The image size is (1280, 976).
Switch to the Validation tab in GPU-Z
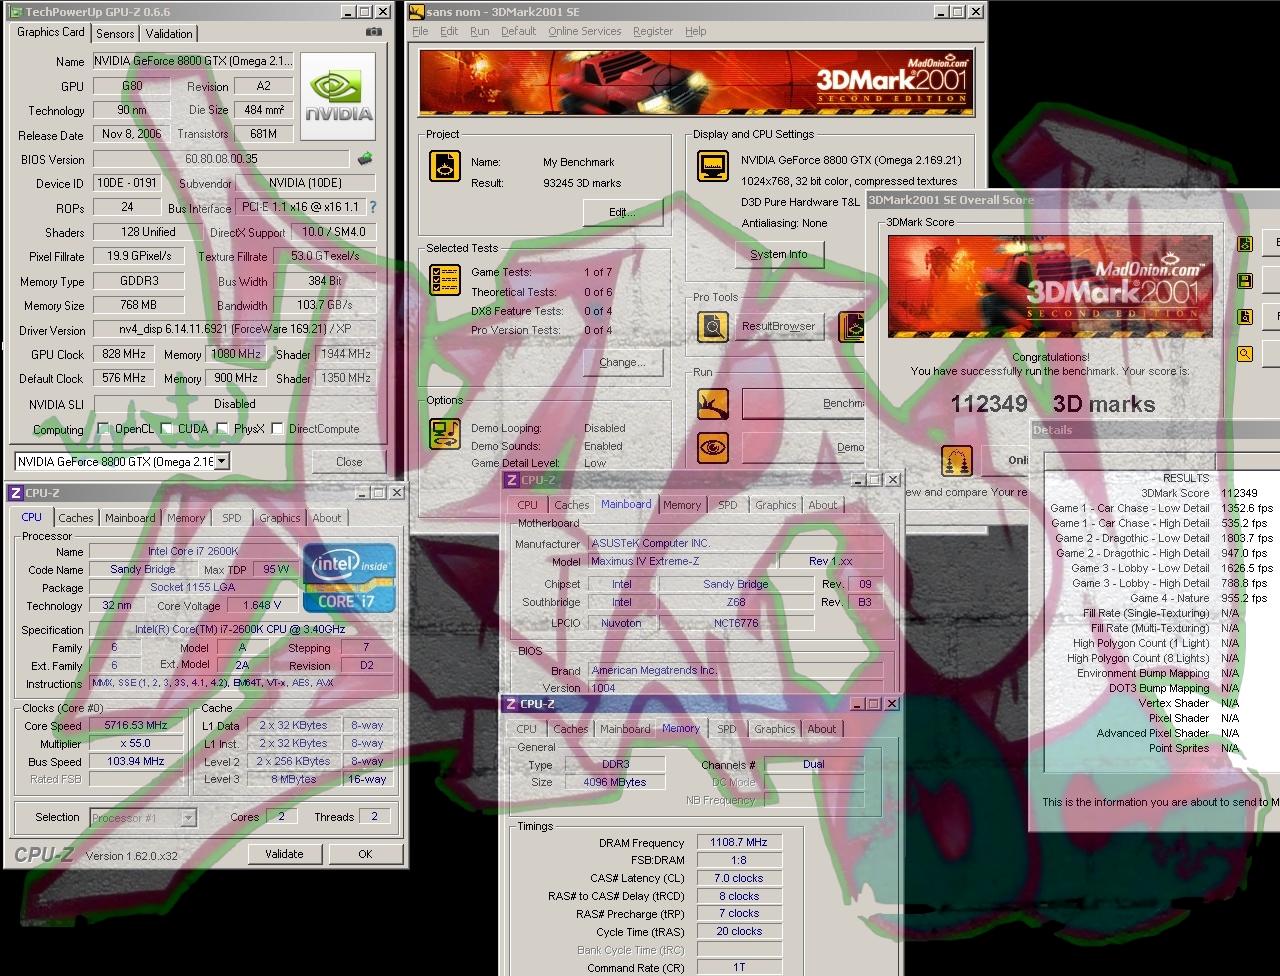169,34
